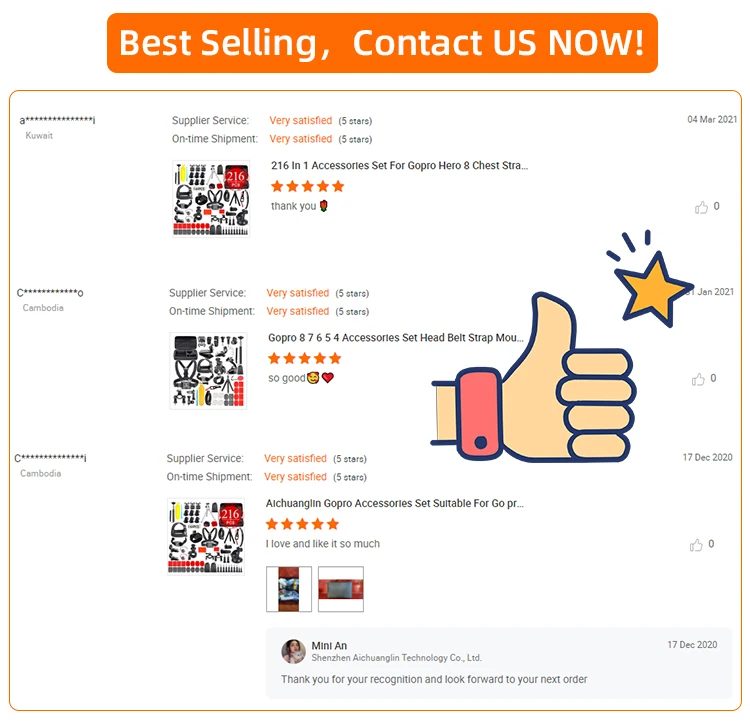Click the thumbs-up icon on the Kuwait review
Image resolution: width=750 pixels, height=721 pixels.
[701, 207]
